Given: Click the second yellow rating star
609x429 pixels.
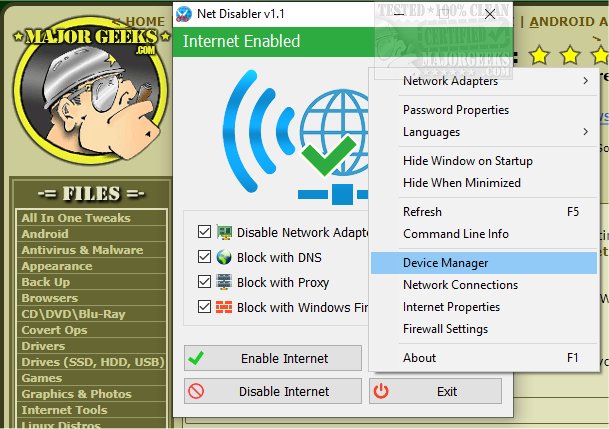Looking at the screenshot, I should [570, 55].
